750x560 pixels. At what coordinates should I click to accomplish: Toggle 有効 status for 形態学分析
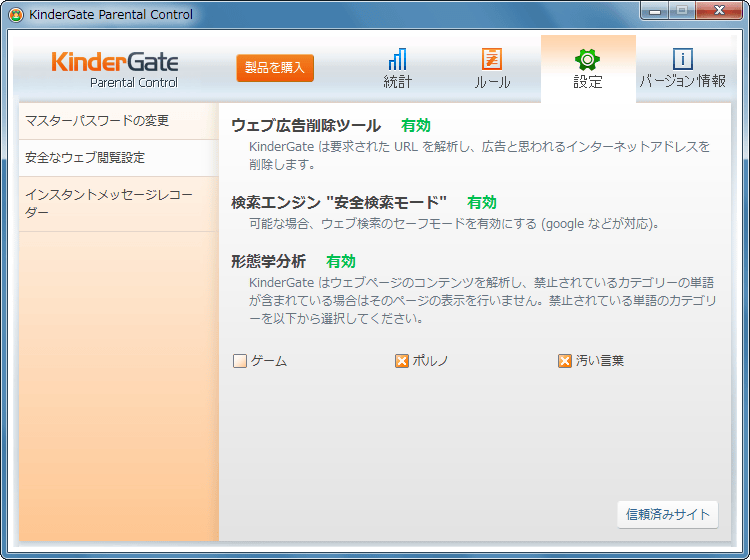[x=341, y=261]
